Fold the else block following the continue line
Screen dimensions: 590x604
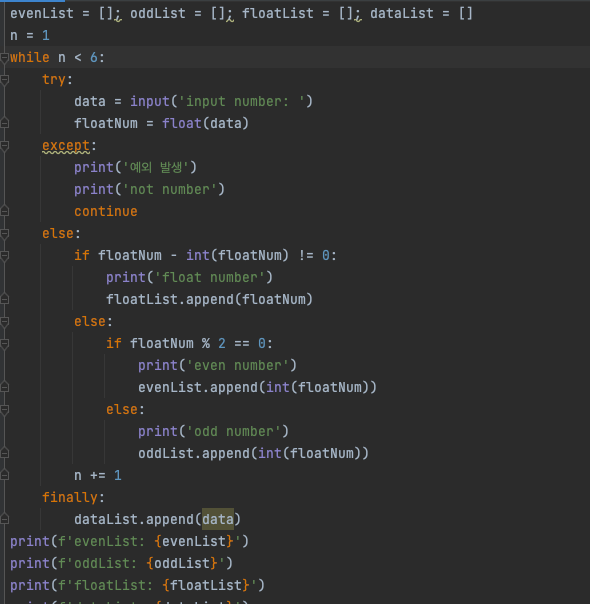4,233
